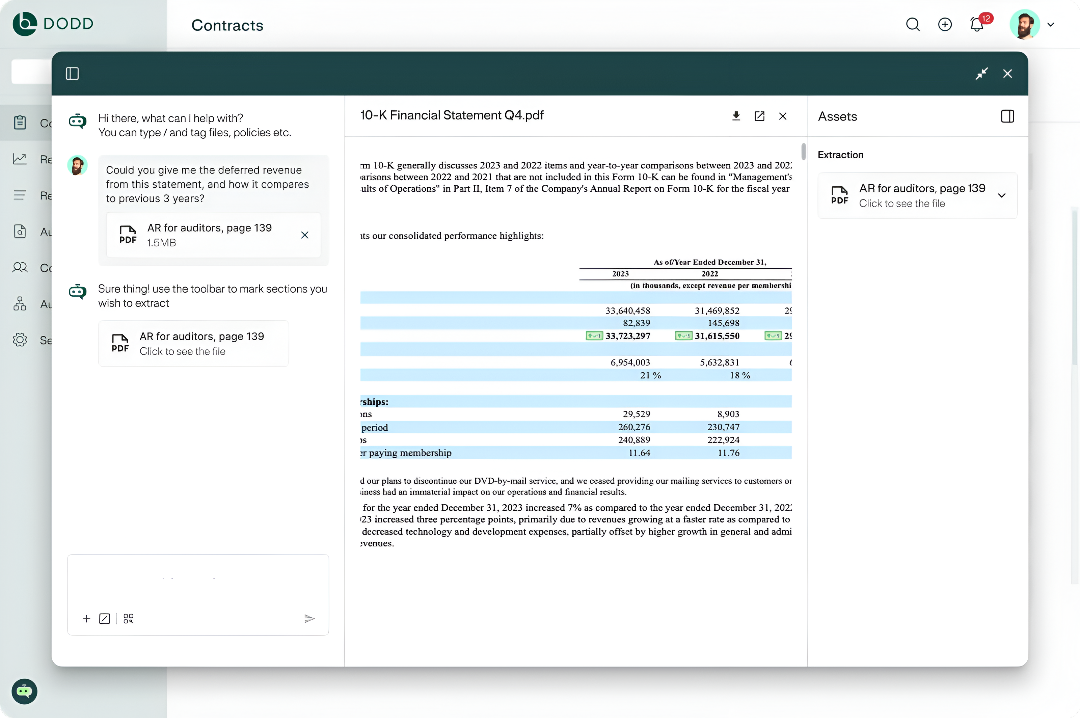Download the 10-K Financial Statement PDF
Screen dimensions: 1080x718
pos(736,116)
